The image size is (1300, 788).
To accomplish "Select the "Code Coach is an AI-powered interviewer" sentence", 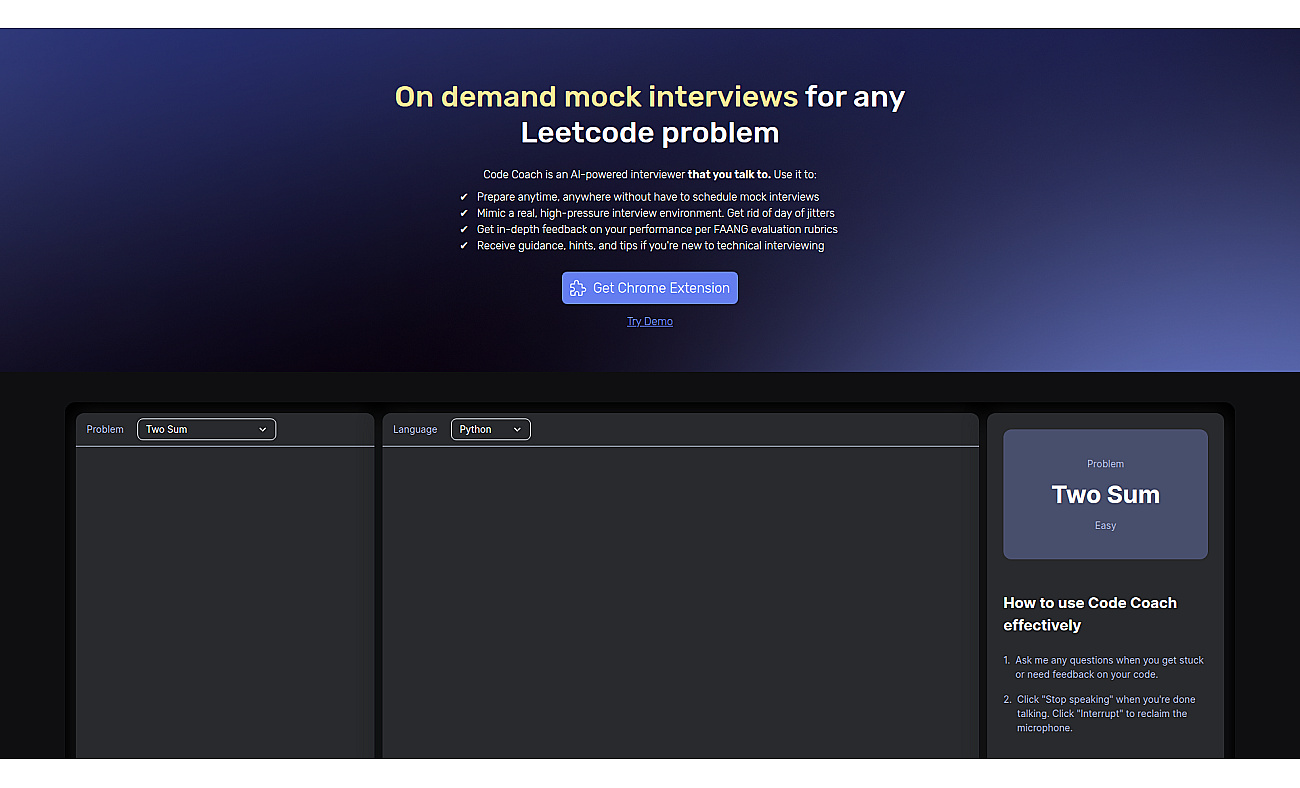I will 650,174.
